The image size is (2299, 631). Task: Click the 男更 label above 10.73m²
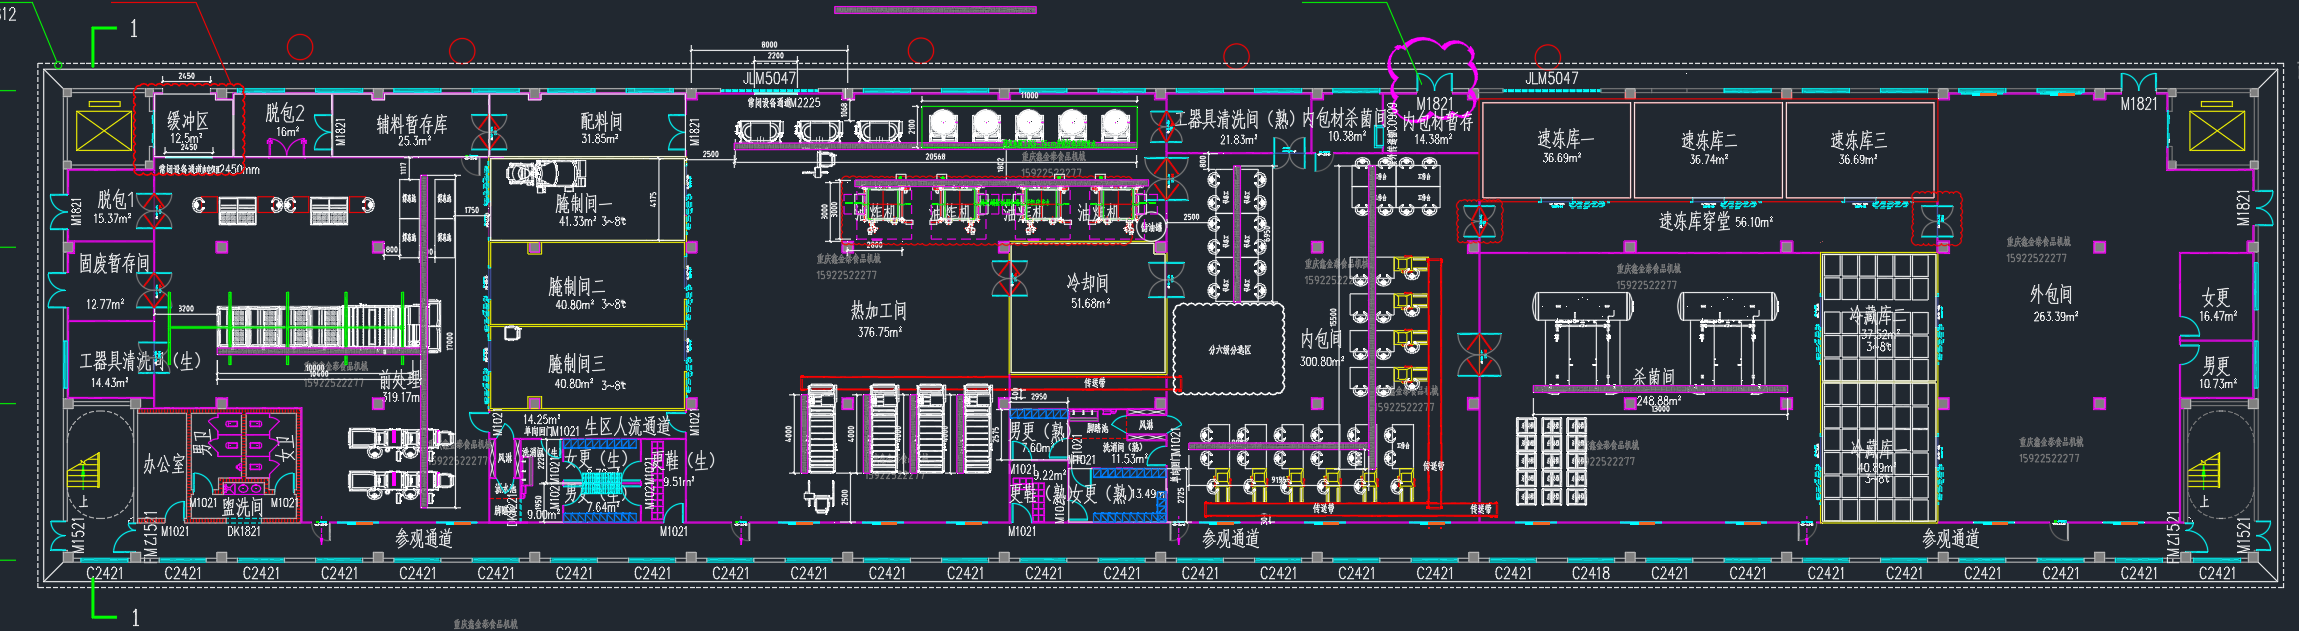[x=2216, y=366]
